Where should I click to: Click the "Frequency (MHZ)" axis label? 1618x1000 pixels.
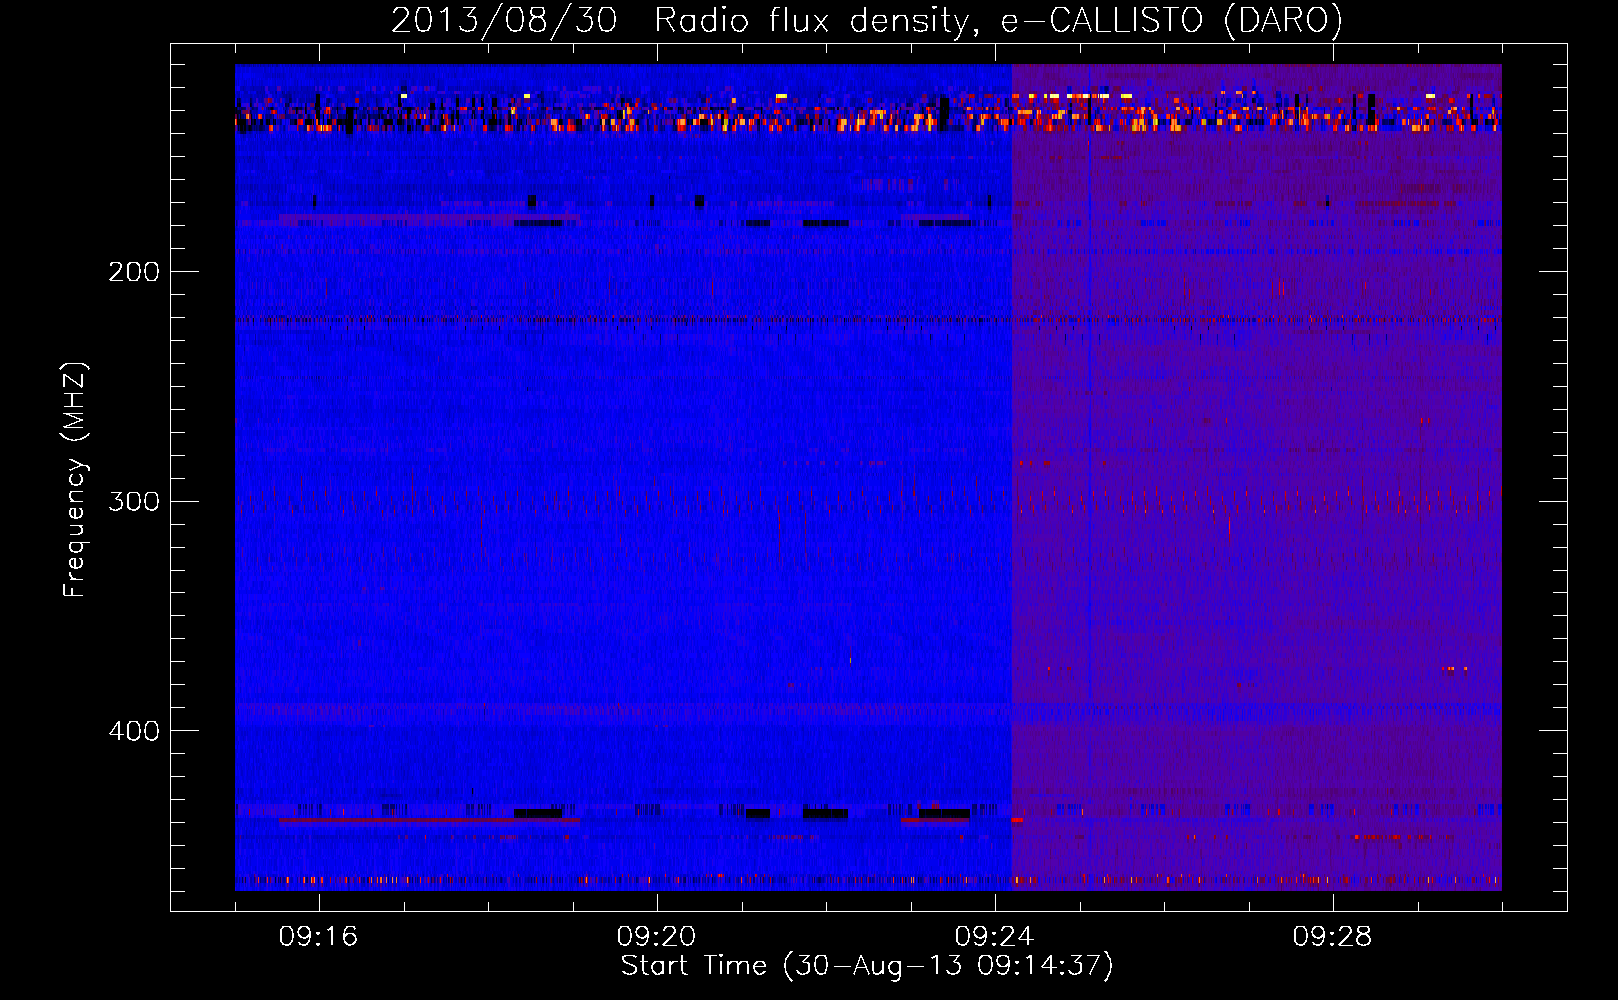point(75,480)
